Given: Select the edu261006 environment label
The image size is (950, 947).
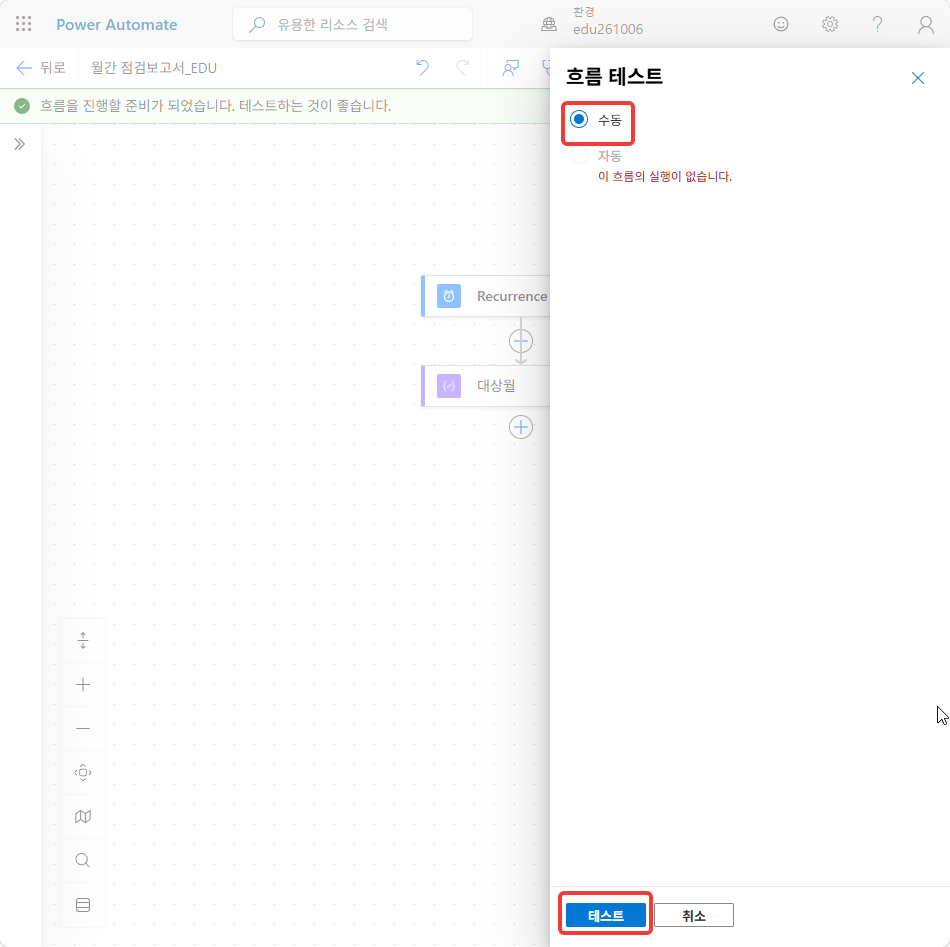Looking at the screenshot, I should (608, 29).
